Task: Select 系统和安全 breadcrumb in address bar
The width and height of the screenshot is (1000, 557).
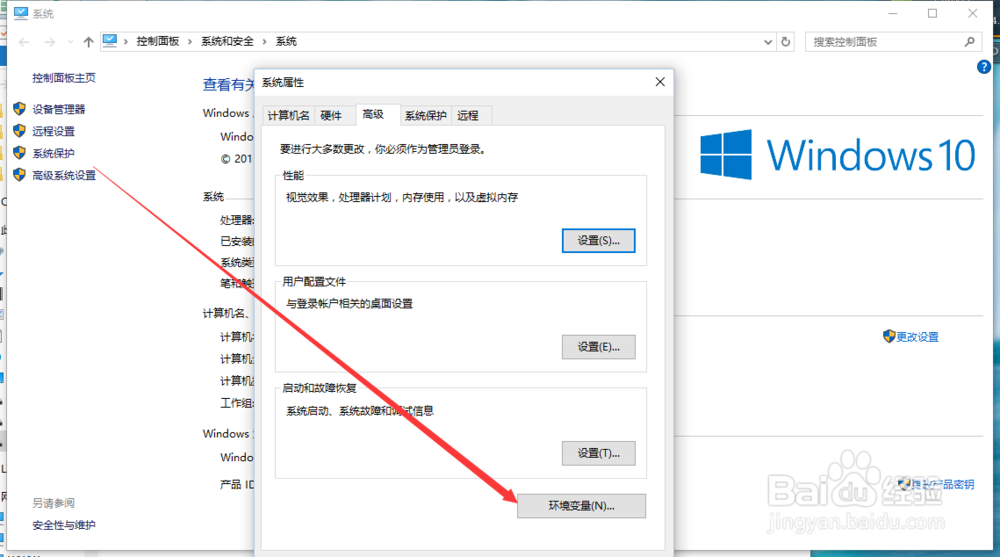Action: [x=227, y=41]
